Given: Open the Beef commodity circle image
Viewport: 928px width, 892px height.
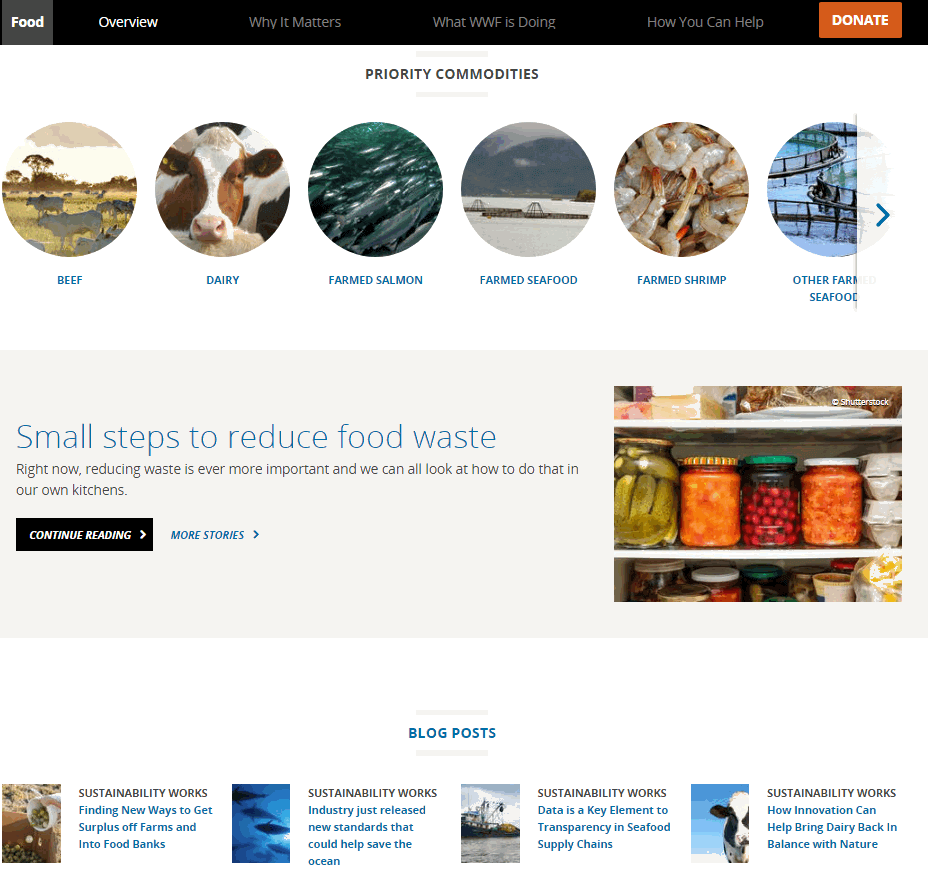Looking at the screenshot, I should coord(69,189).
